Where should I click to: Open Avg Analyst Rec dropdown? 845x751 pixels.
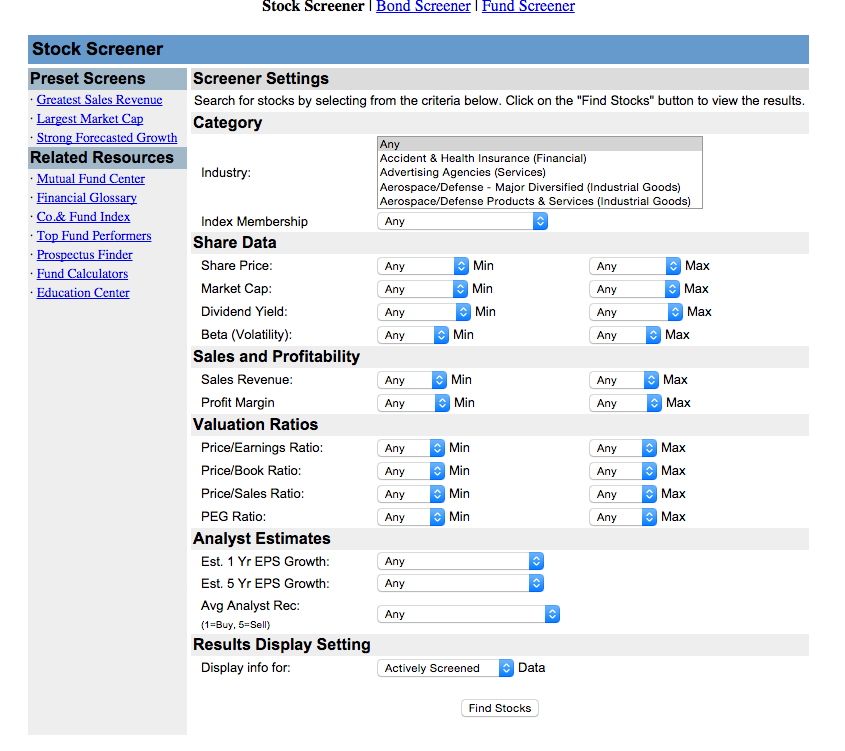468,614
